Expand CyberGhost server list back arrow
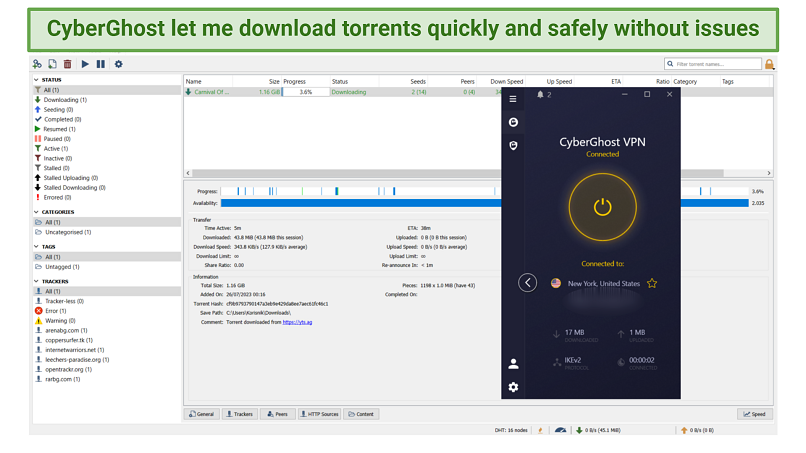 click(x=527, y=283)
